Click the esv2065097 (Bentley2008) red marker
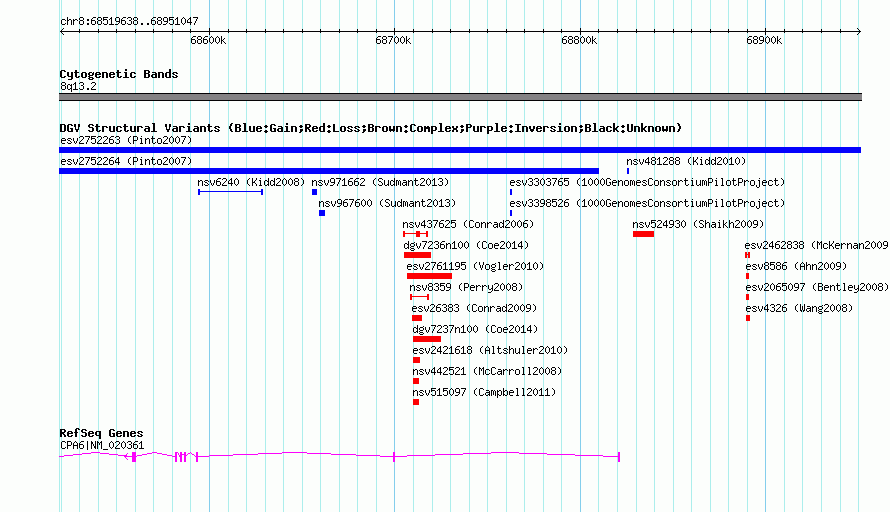The height and width of the screenshot is (512, 890). click(748, 297)
